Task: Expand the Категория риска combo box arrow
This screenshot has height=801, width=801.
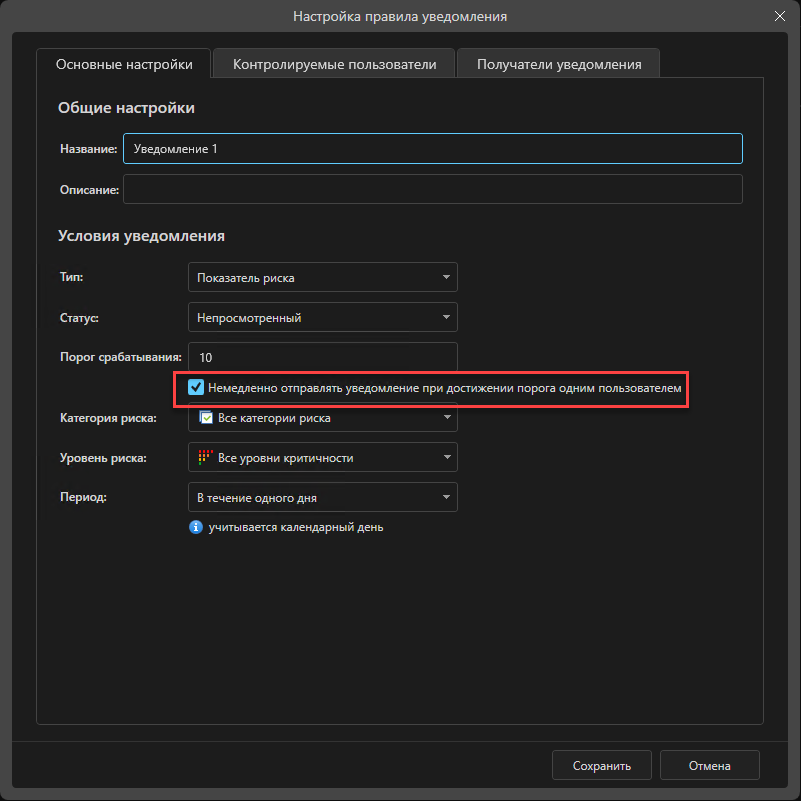Action: coord(446,418)
